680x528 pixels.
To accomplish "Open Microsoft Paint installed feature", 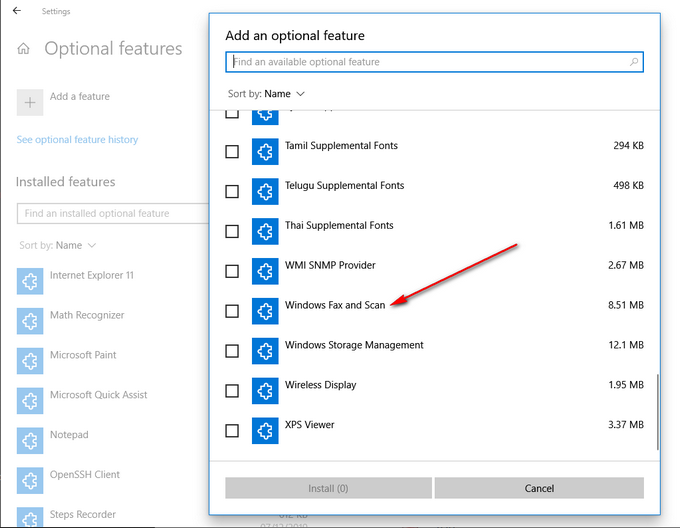I will pyautogui.click(x=83, y=355).
